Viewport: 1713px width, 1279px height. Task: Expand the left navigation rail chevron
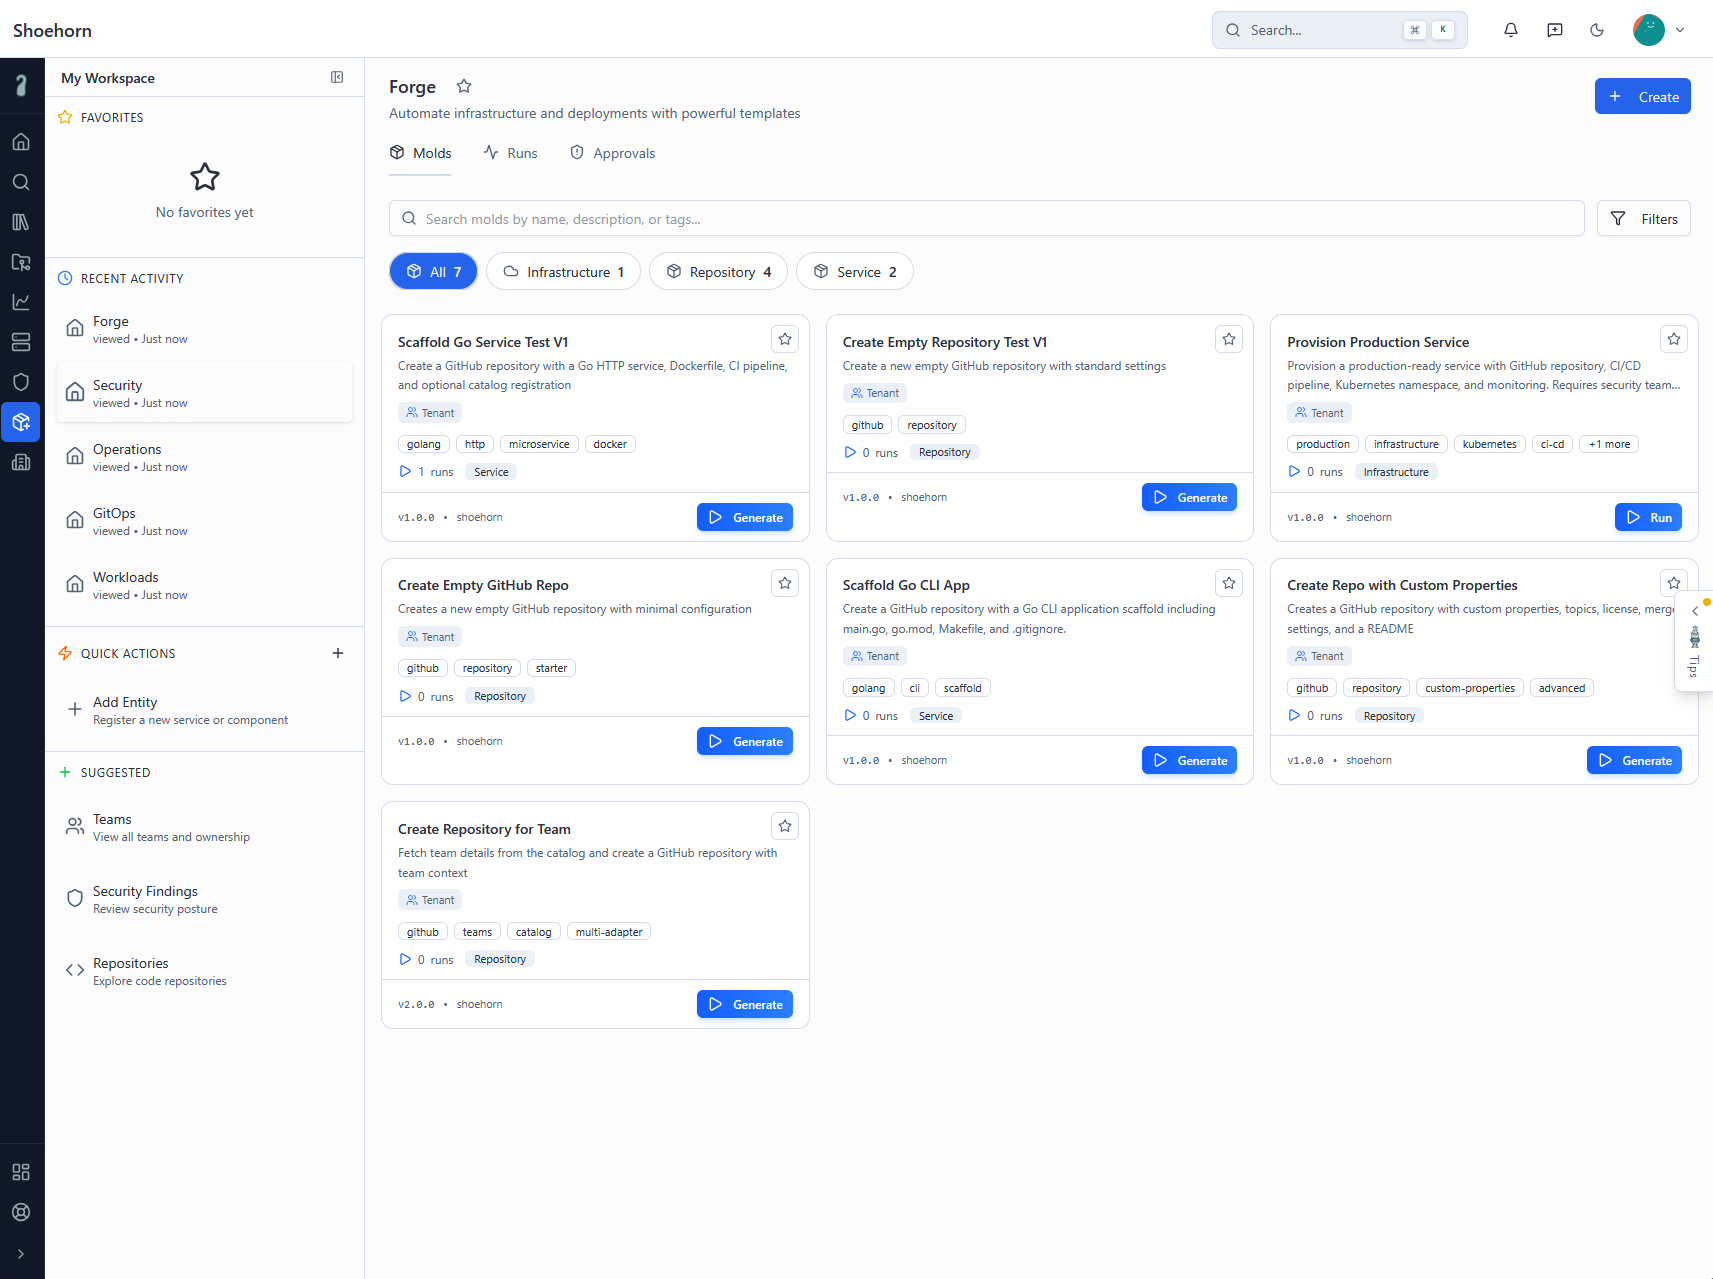[21, 1254]
